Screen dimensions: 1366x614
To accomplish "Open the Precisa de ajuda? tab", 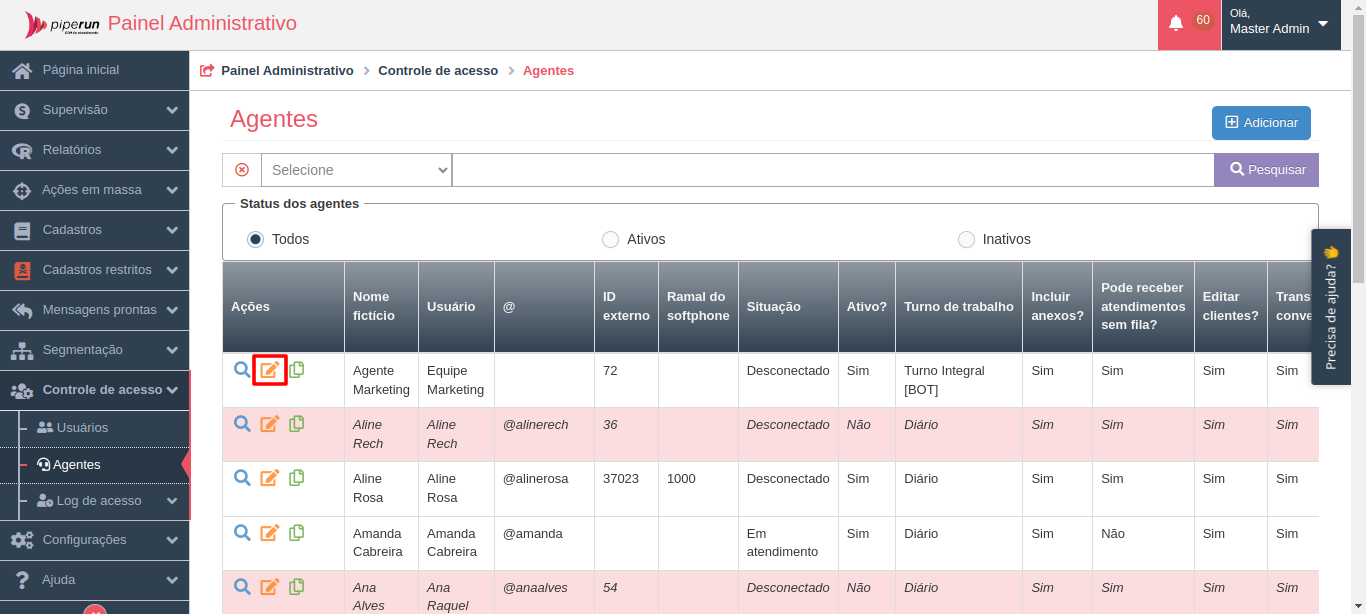I will pyautogui.click(x=1331, y=307).
